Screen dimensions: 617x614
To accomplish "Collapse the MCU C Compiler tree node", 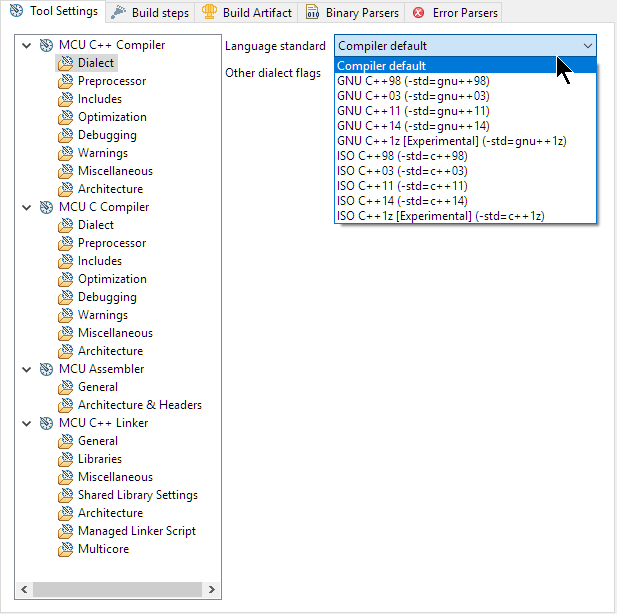I will 26,207.
